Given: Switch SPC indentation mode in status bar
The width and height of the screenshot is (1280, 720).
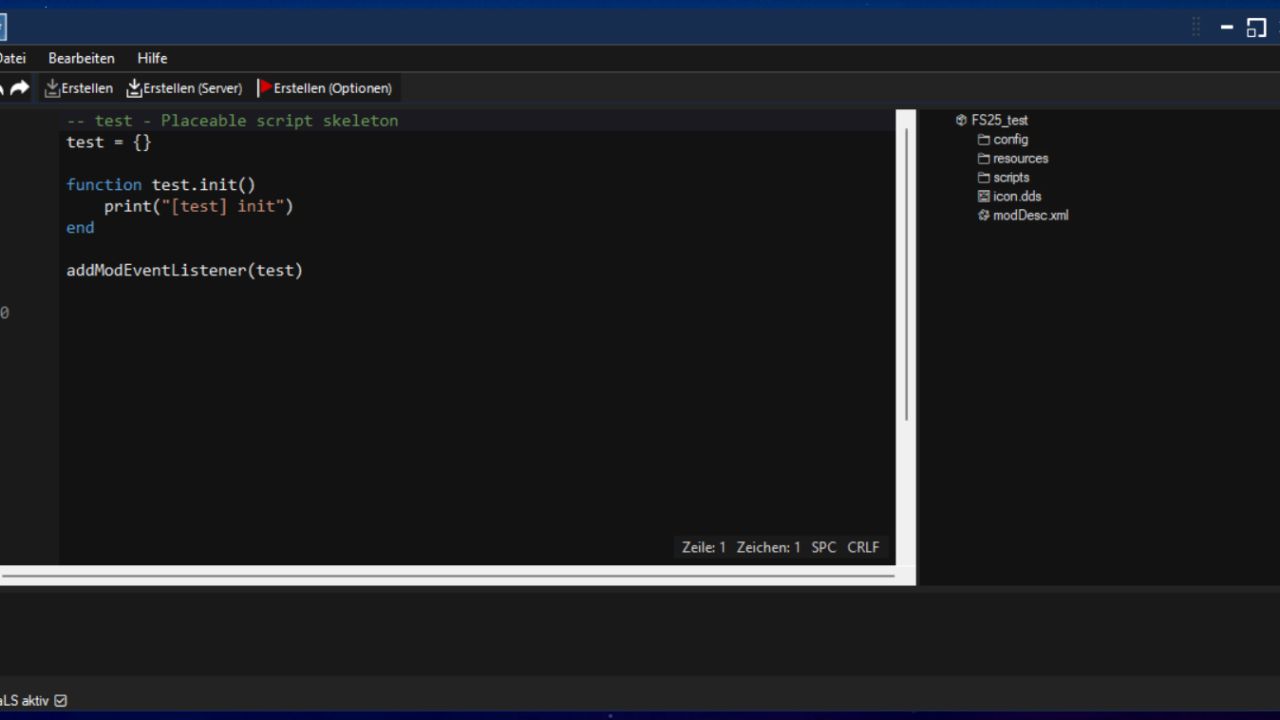Looking at the screenshot, I should click(x=823, y=547).
